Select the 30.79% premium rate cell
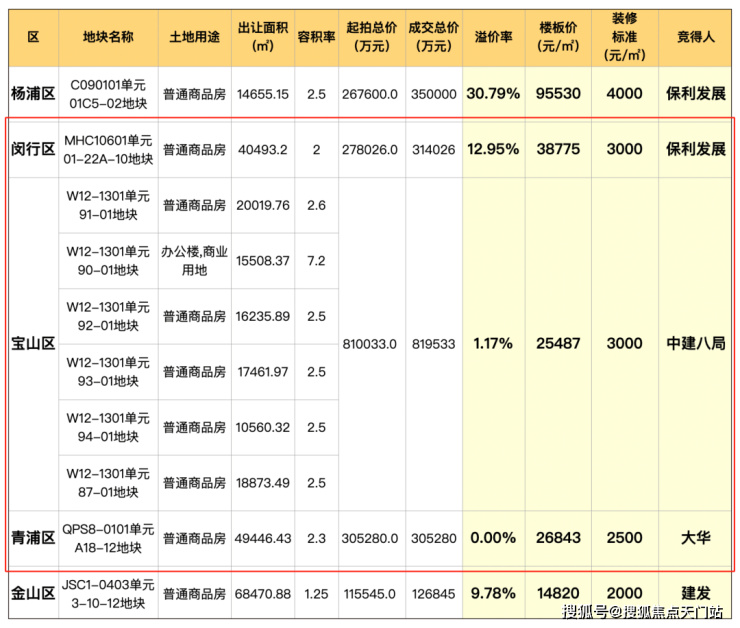This screenshot has width=740, height=628. click(x=494, y=94)
